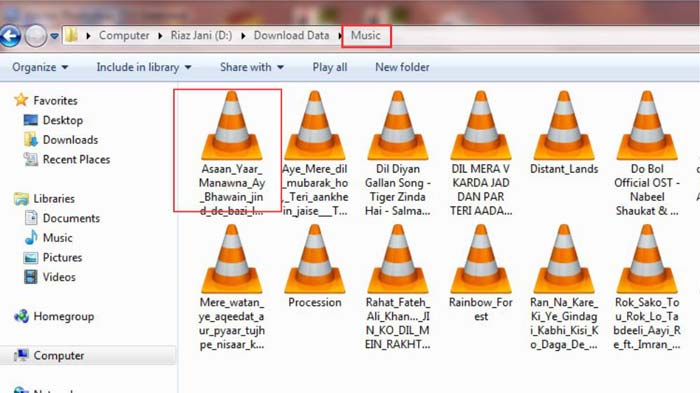The height and width of the screenshot is (393, 700).
Task: Open Pictures library in the sidebar
Action: 53,257
